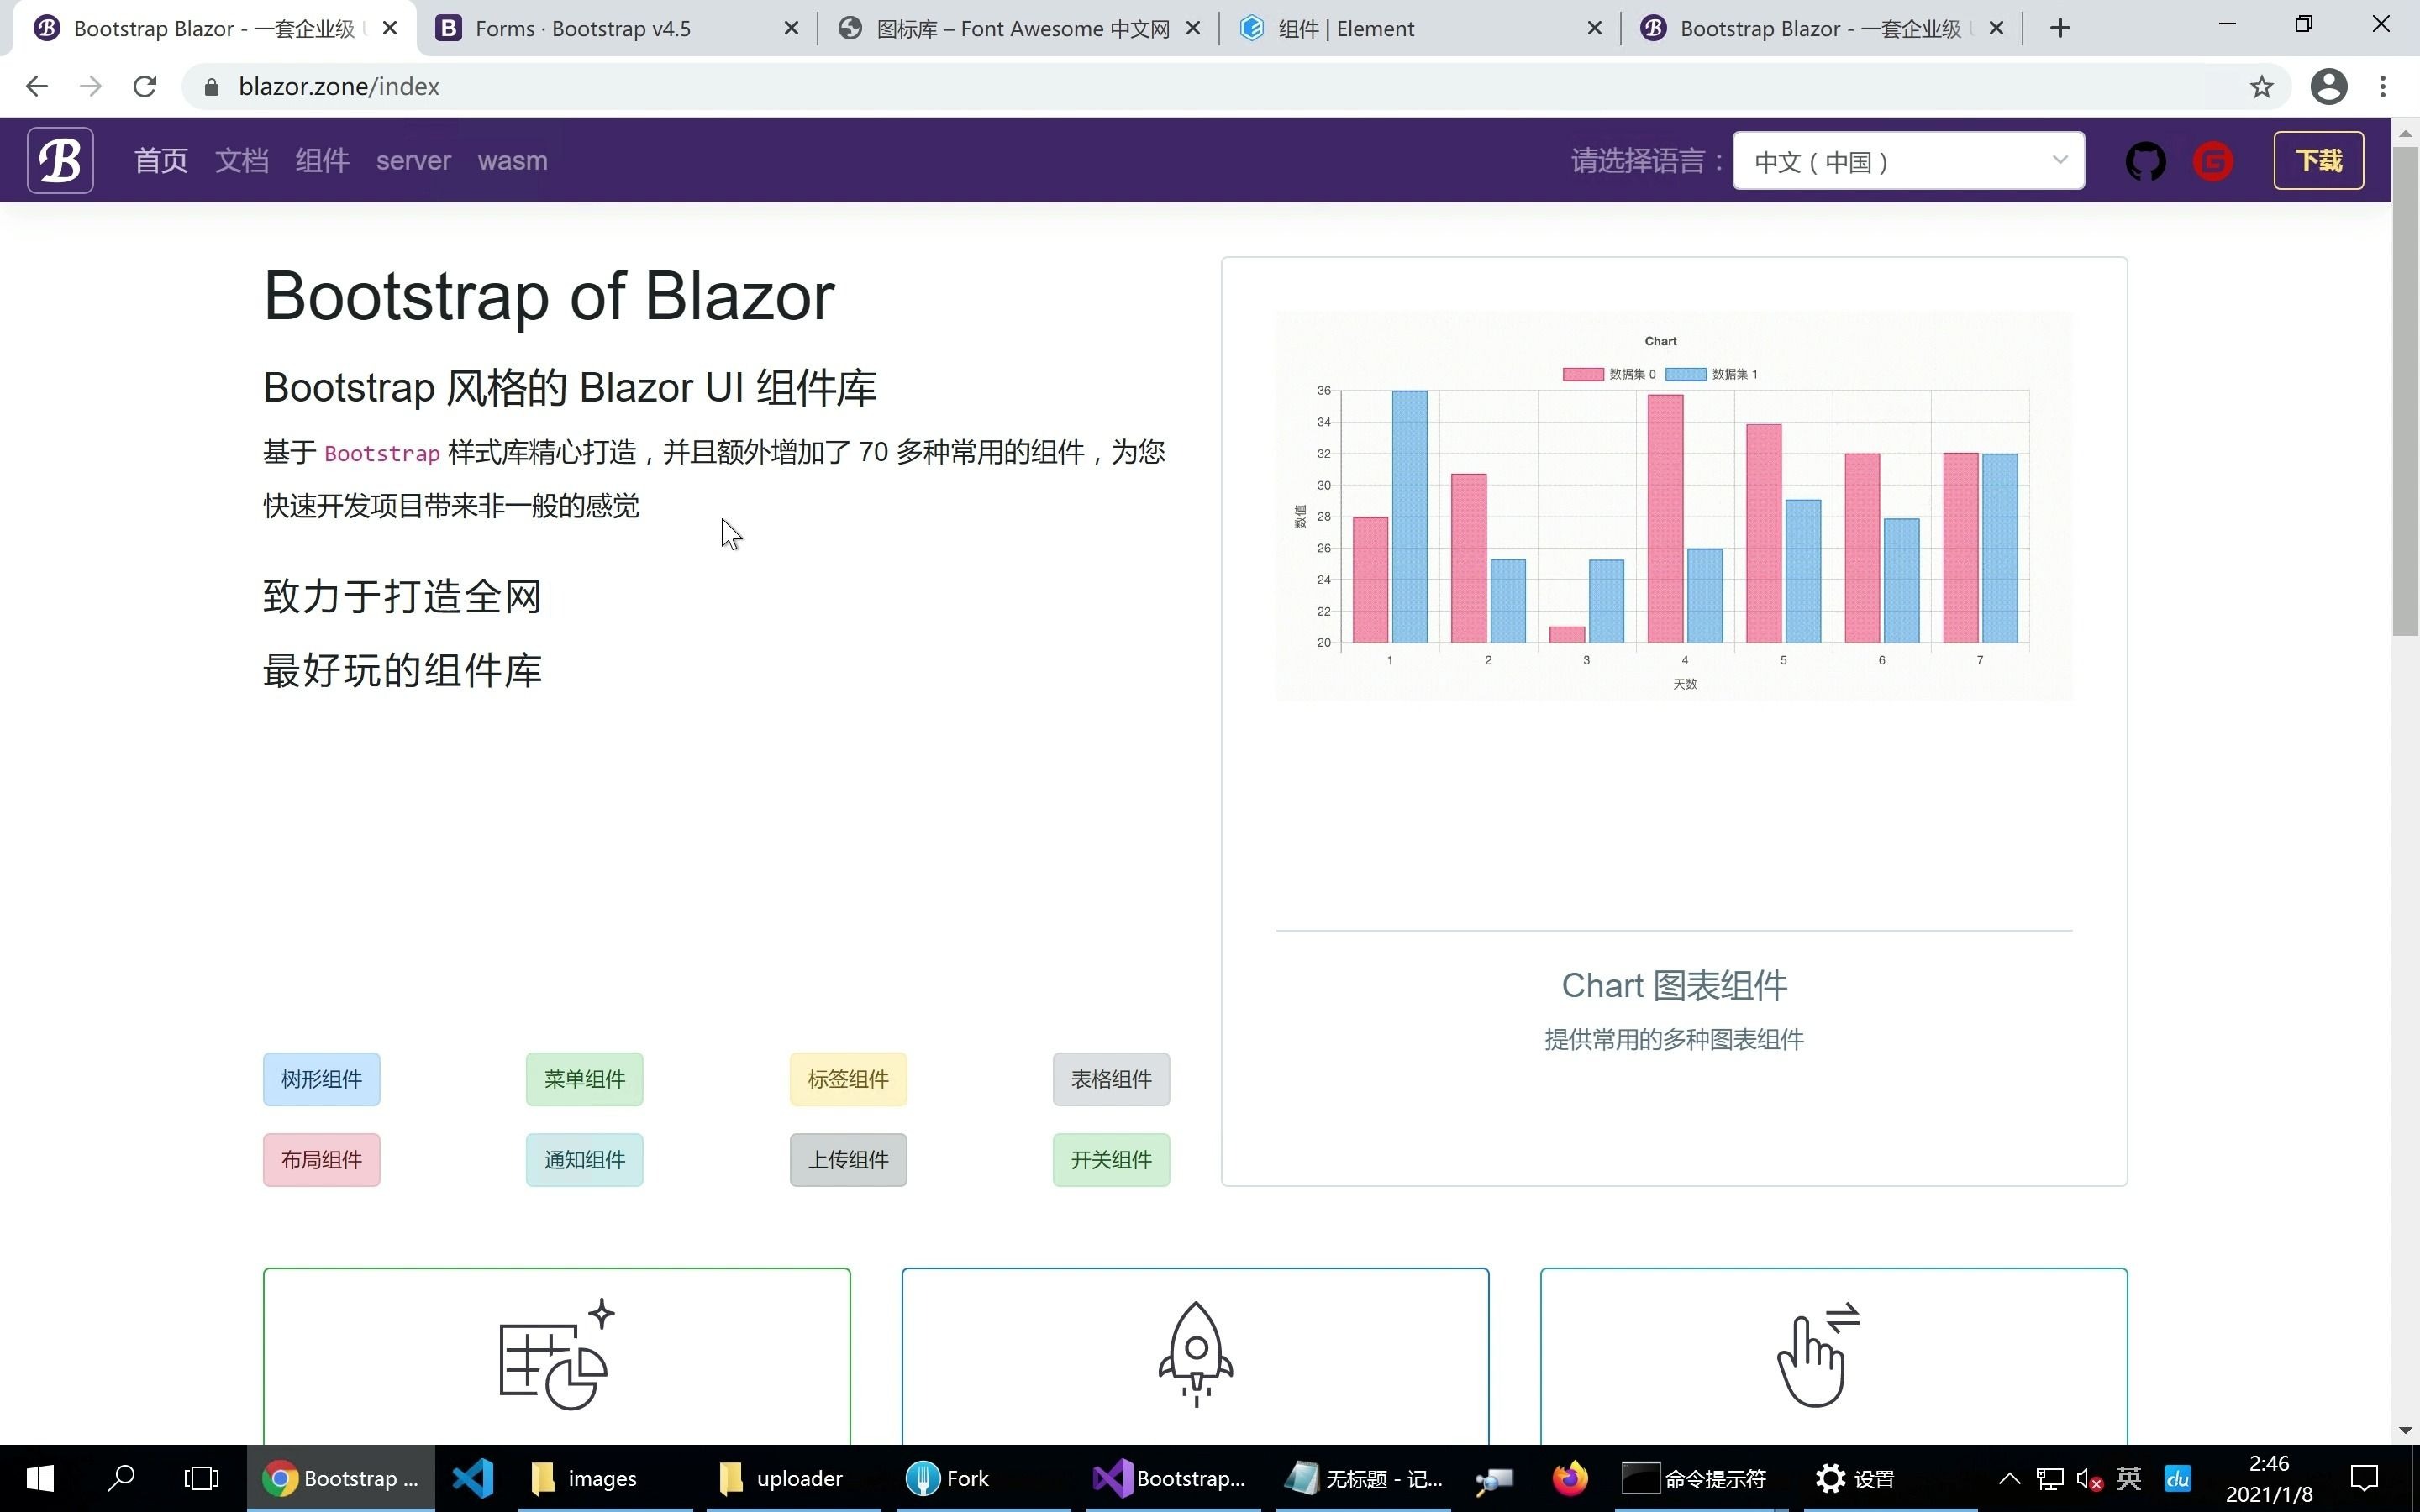Click the browser profile avatar icon

pos(2328,86)
